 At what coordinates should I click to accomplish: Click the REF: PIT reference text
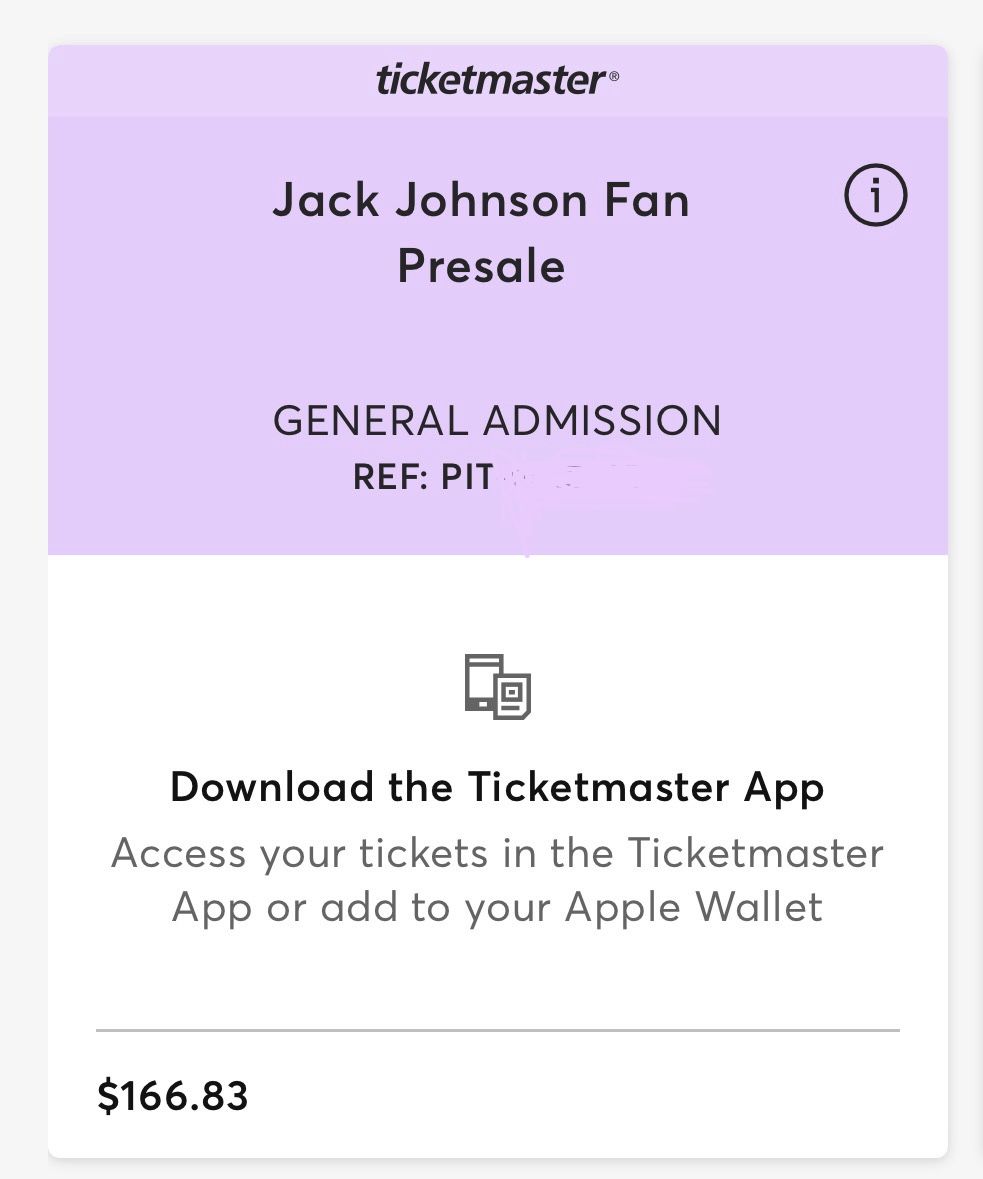point(423,477)
